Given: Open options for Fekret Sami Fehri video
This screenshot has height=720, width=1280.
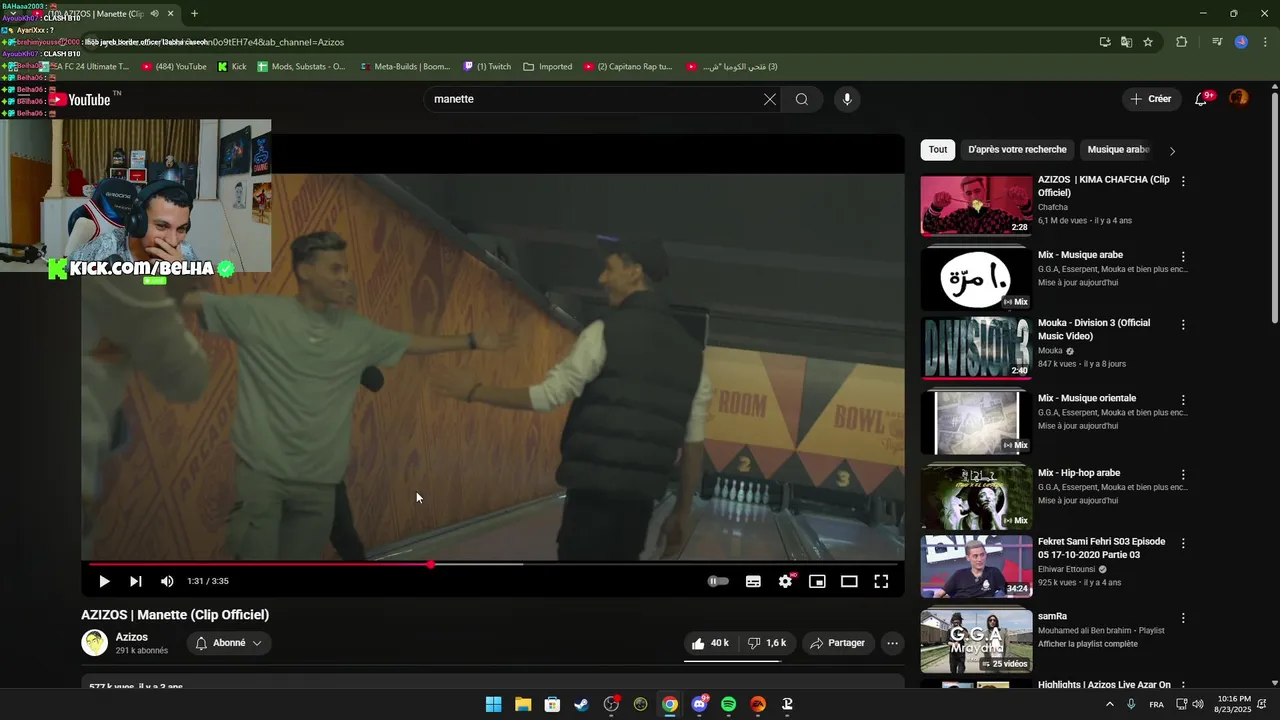Looking at the screenshot, I should pos(1183,543).
